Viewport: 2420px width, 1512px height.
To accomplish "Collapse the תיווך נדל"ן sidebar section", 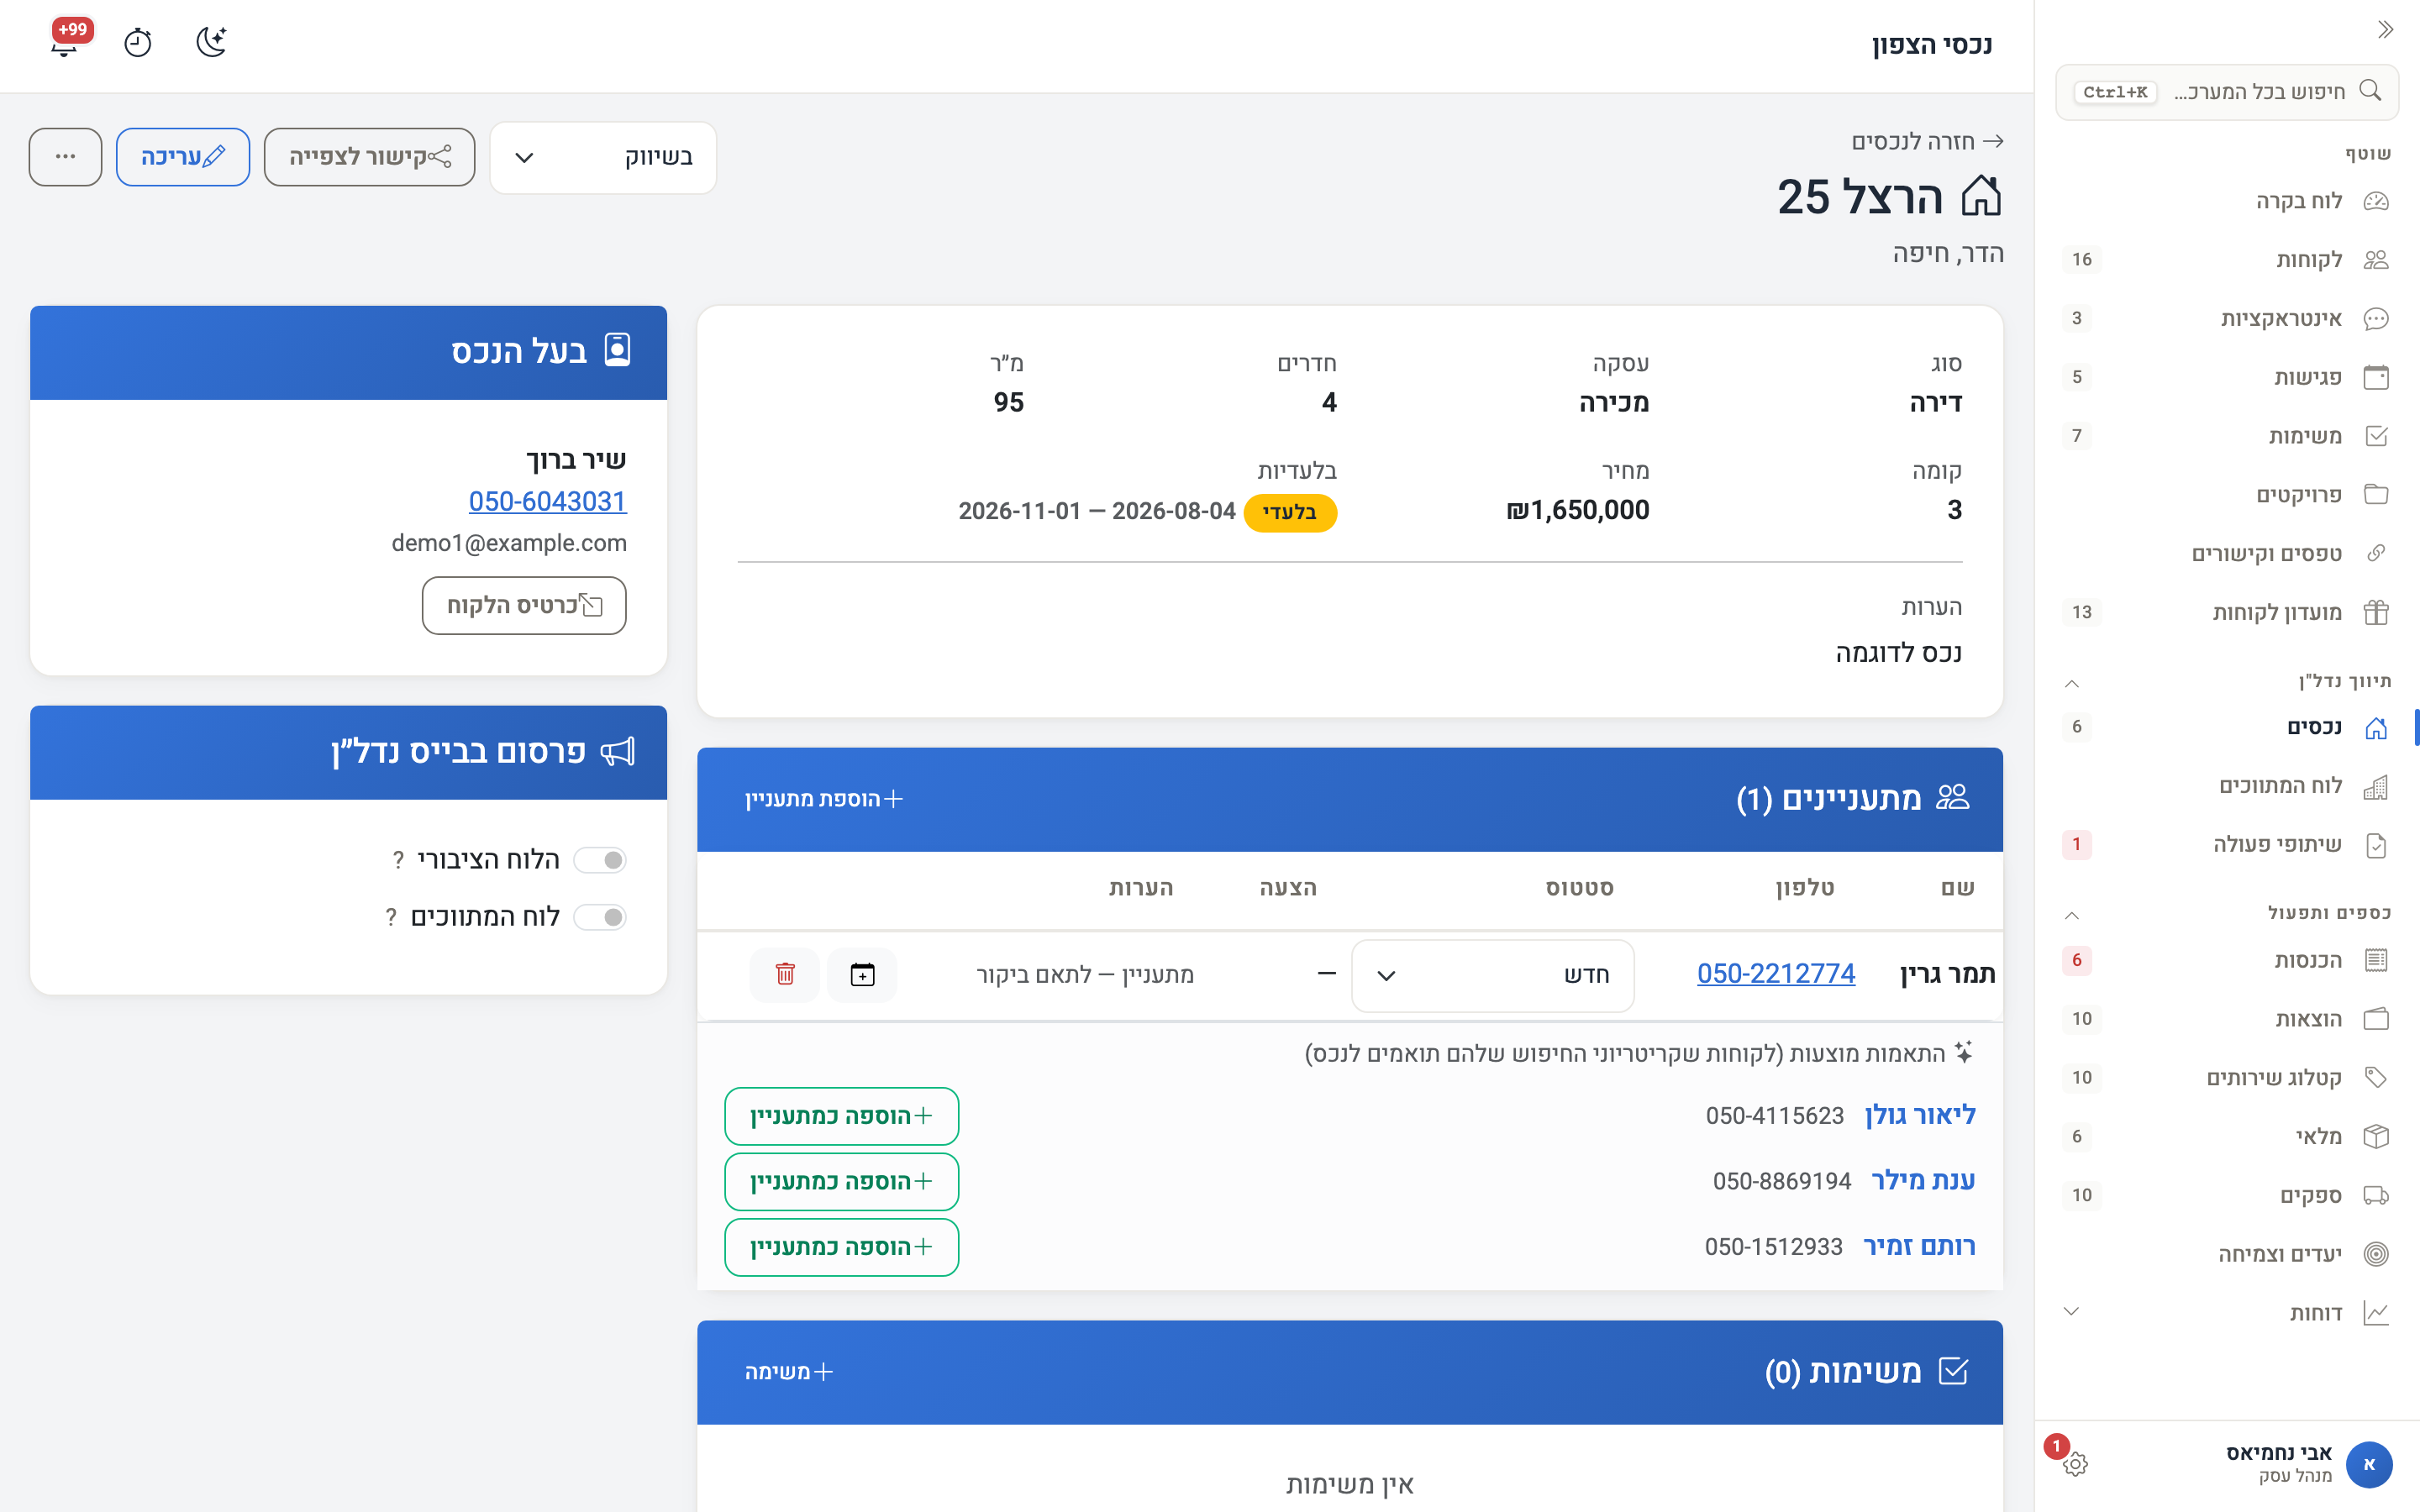I will point(2072,683).
